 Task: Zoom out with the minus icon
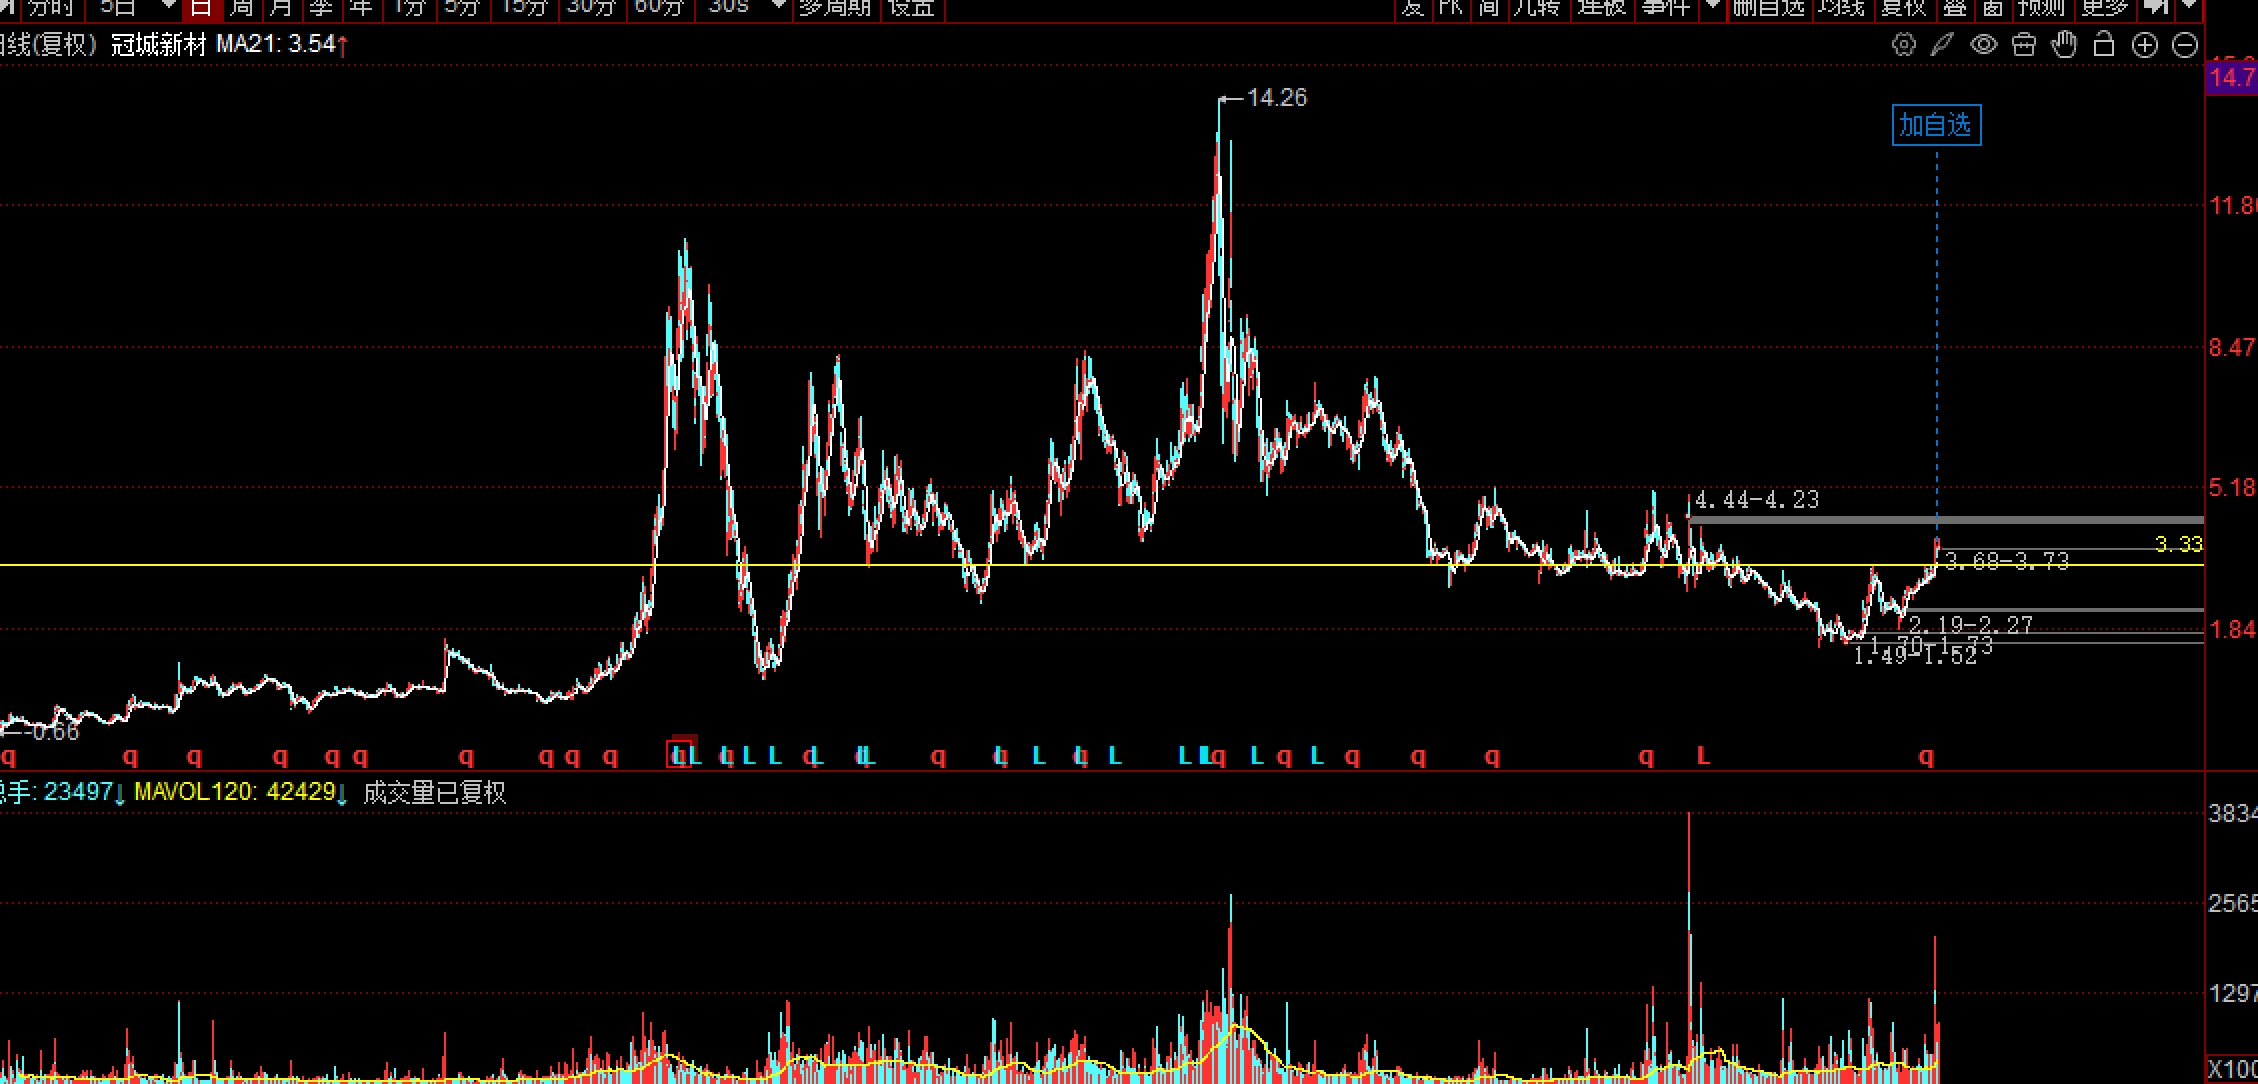point(2186,45)
